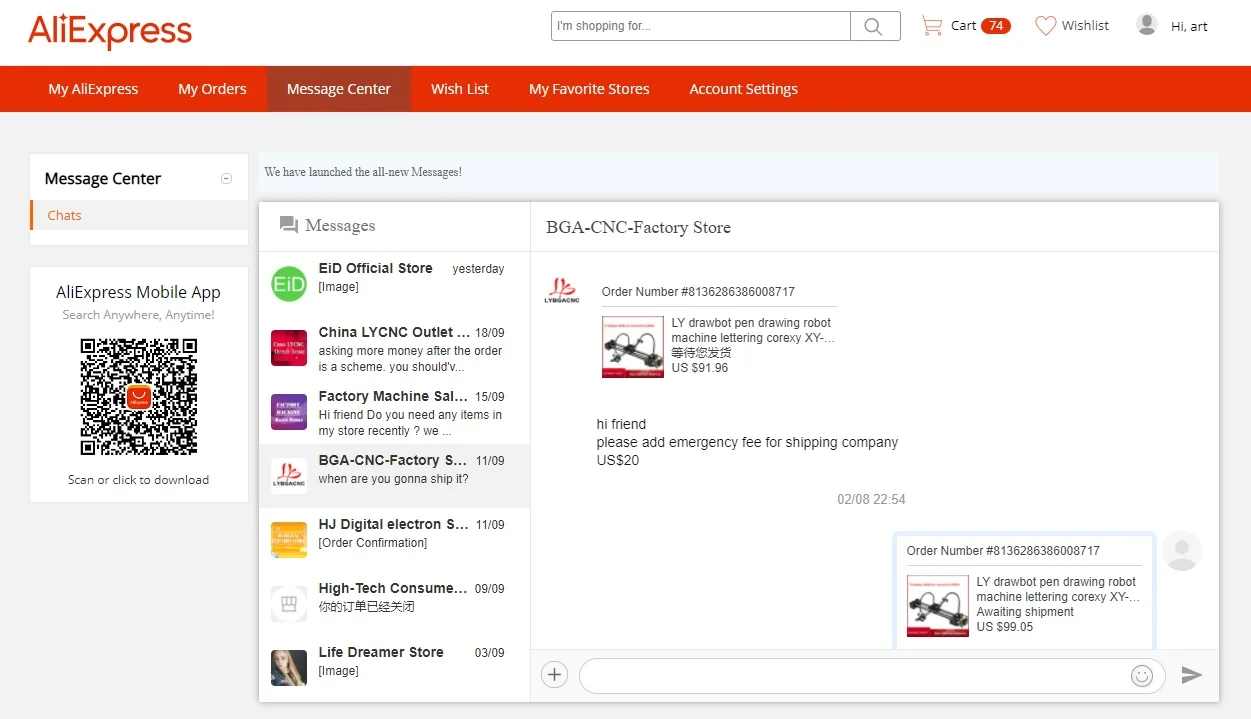The width and height of the screenshot is (1251, 719).
Task: Click the Messages speech bubble icon
Action: pyautogui.click(x=289, y=226)
